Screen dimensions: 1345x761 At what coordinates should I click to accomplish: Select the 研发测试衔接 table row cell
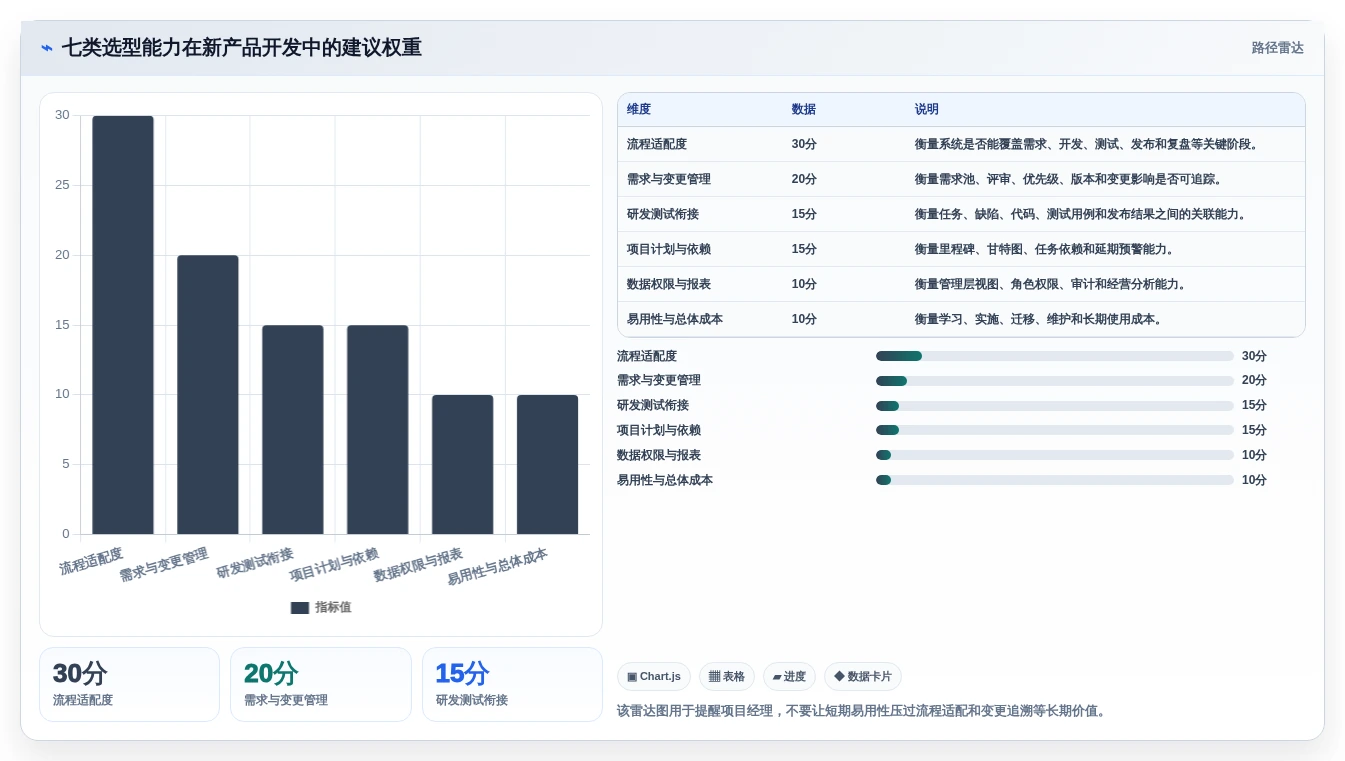(663, 214)
